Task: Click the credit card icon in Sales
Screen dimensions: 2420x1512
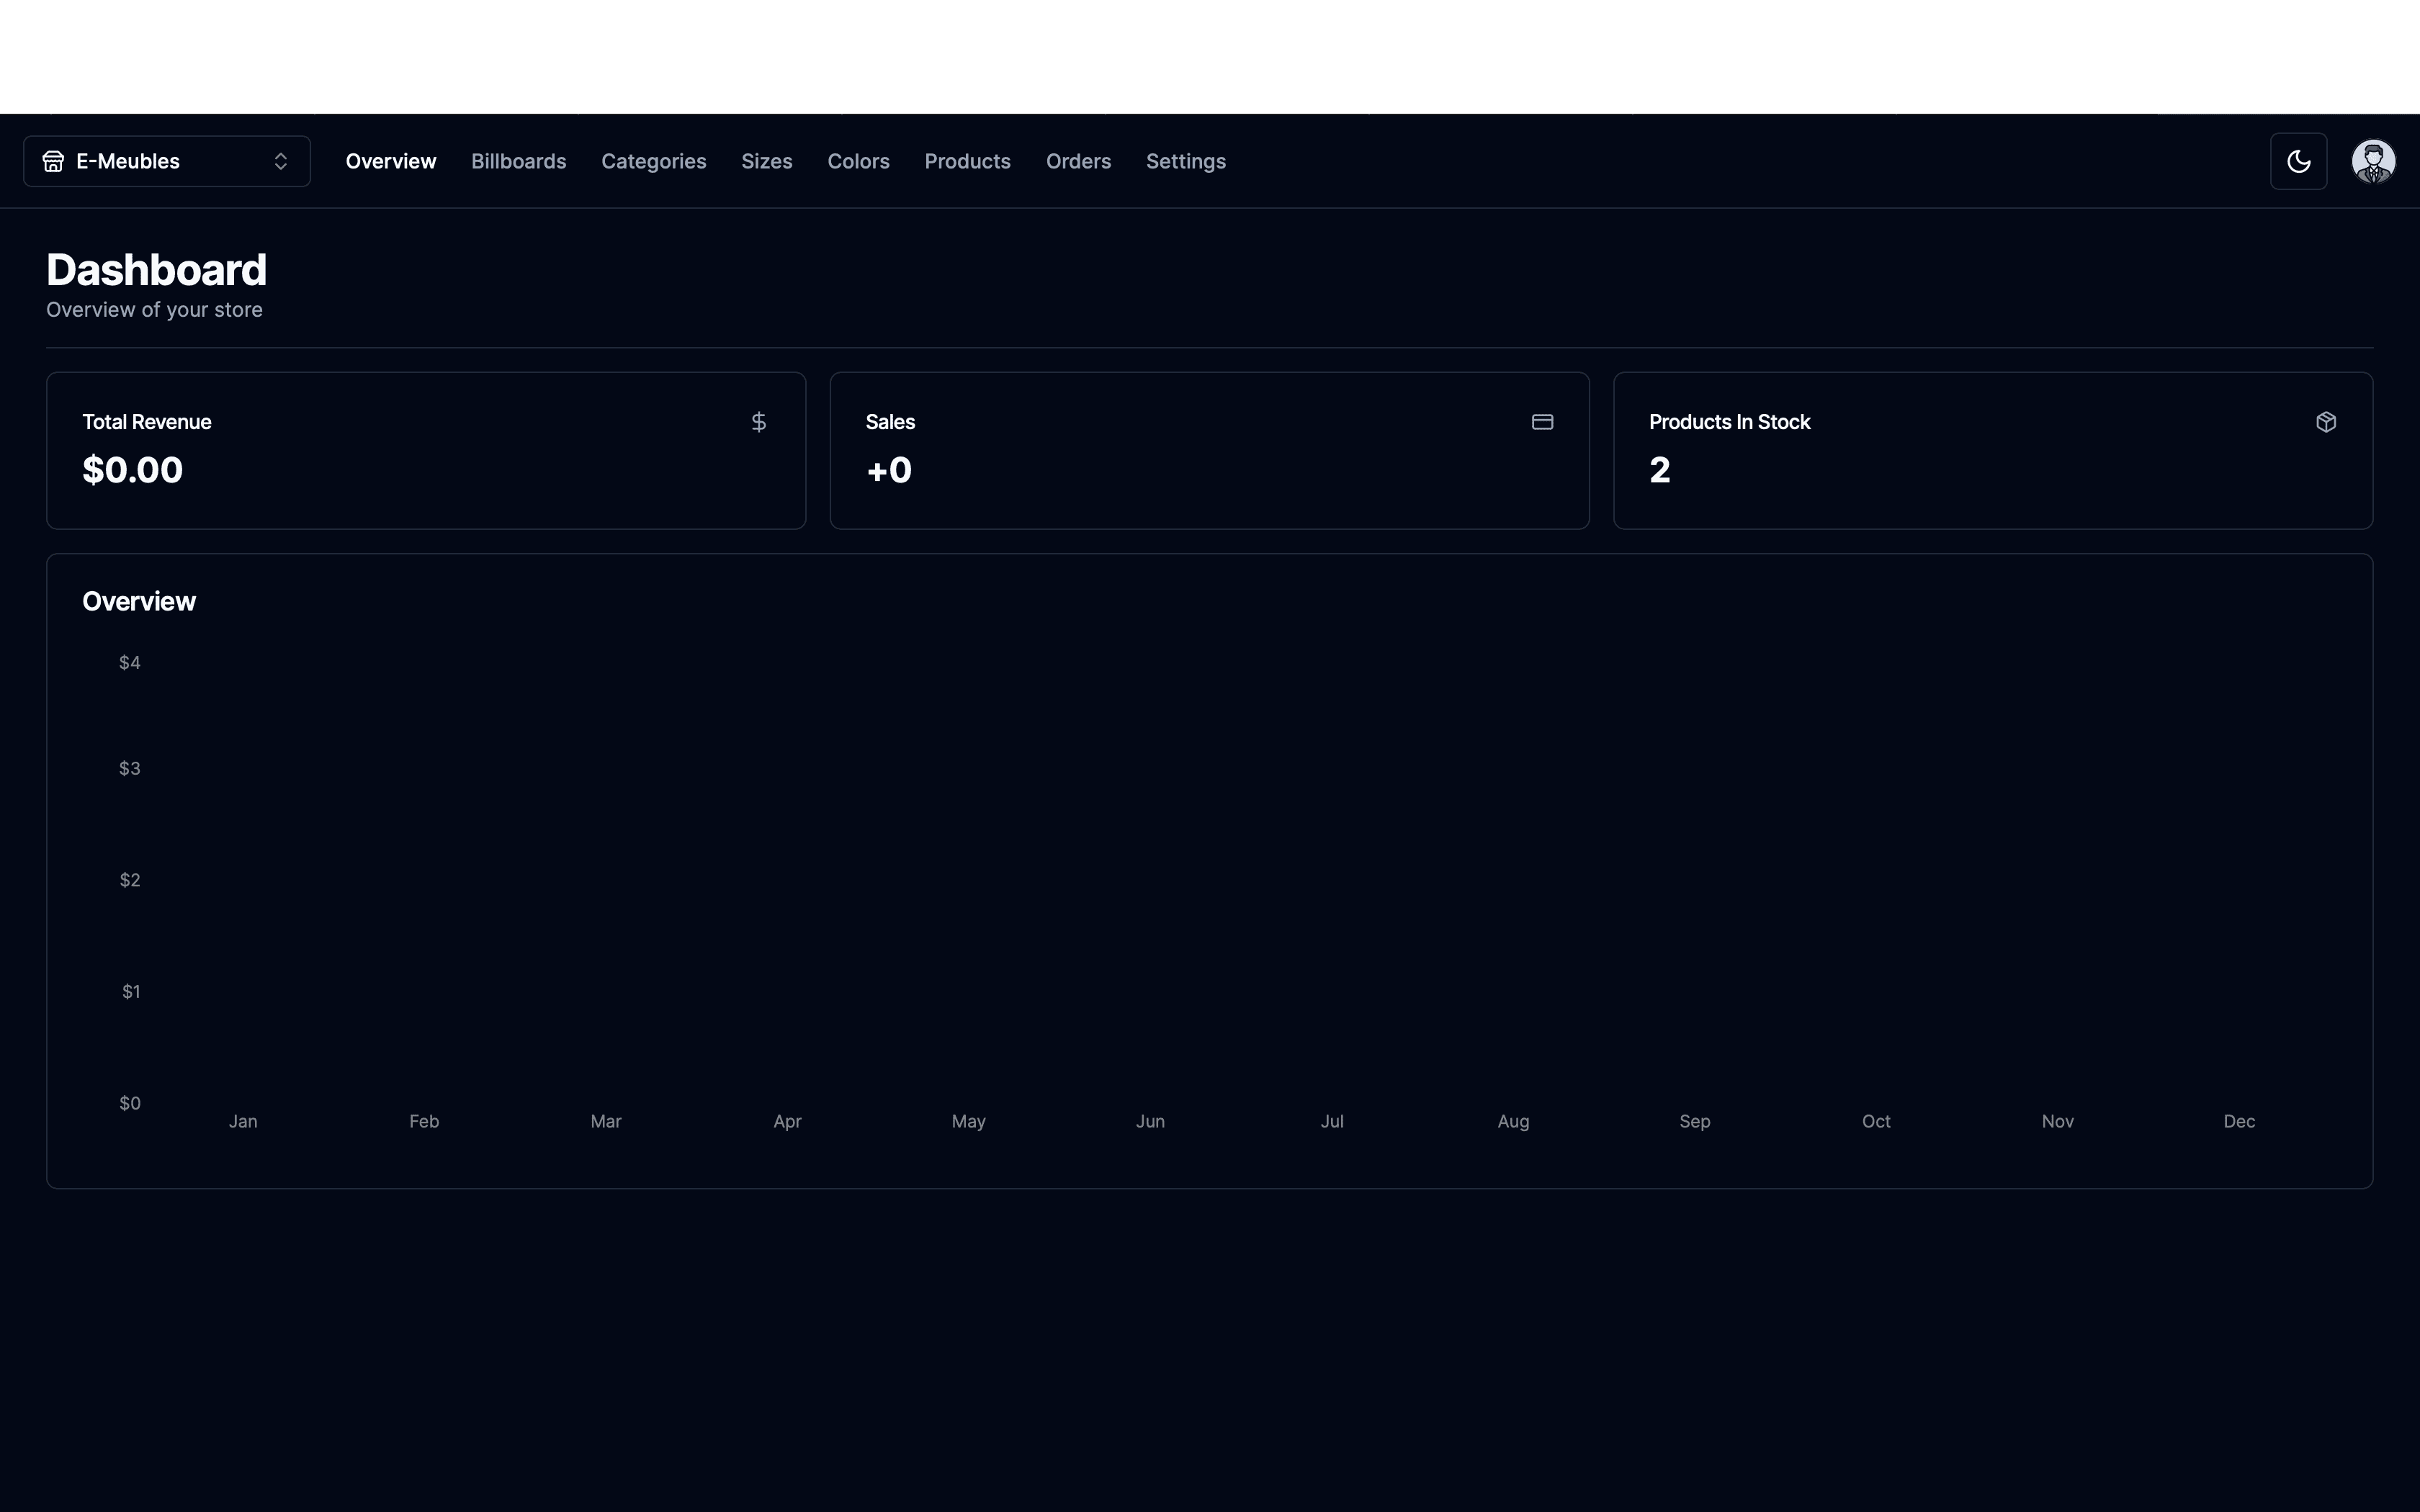Action: 1543,422
